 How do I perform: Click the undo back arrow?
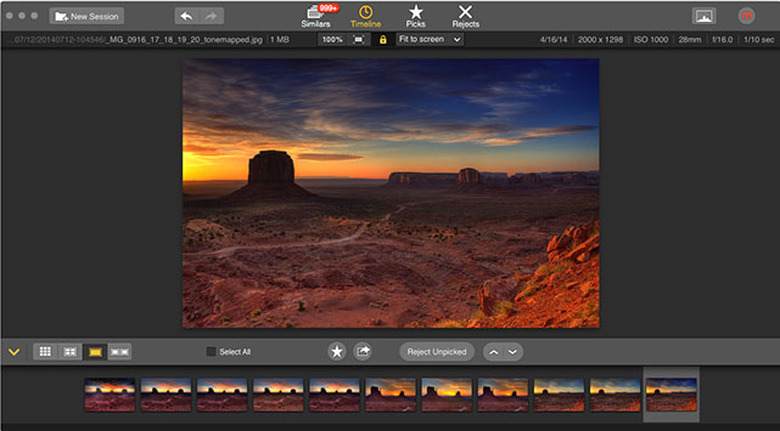point(187,16)
